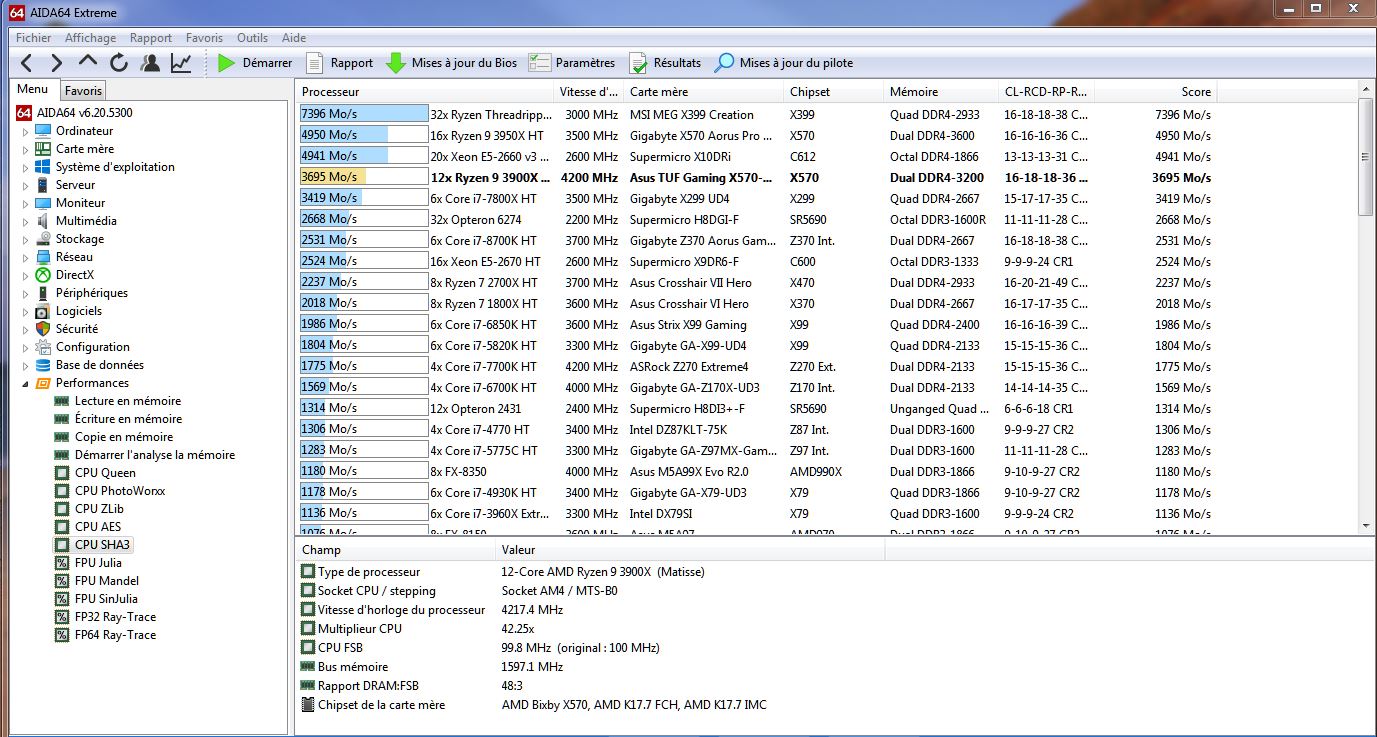Open the FPU Julia benchmark
Screen dimensions: 1377x737
[x=98, y=563]
